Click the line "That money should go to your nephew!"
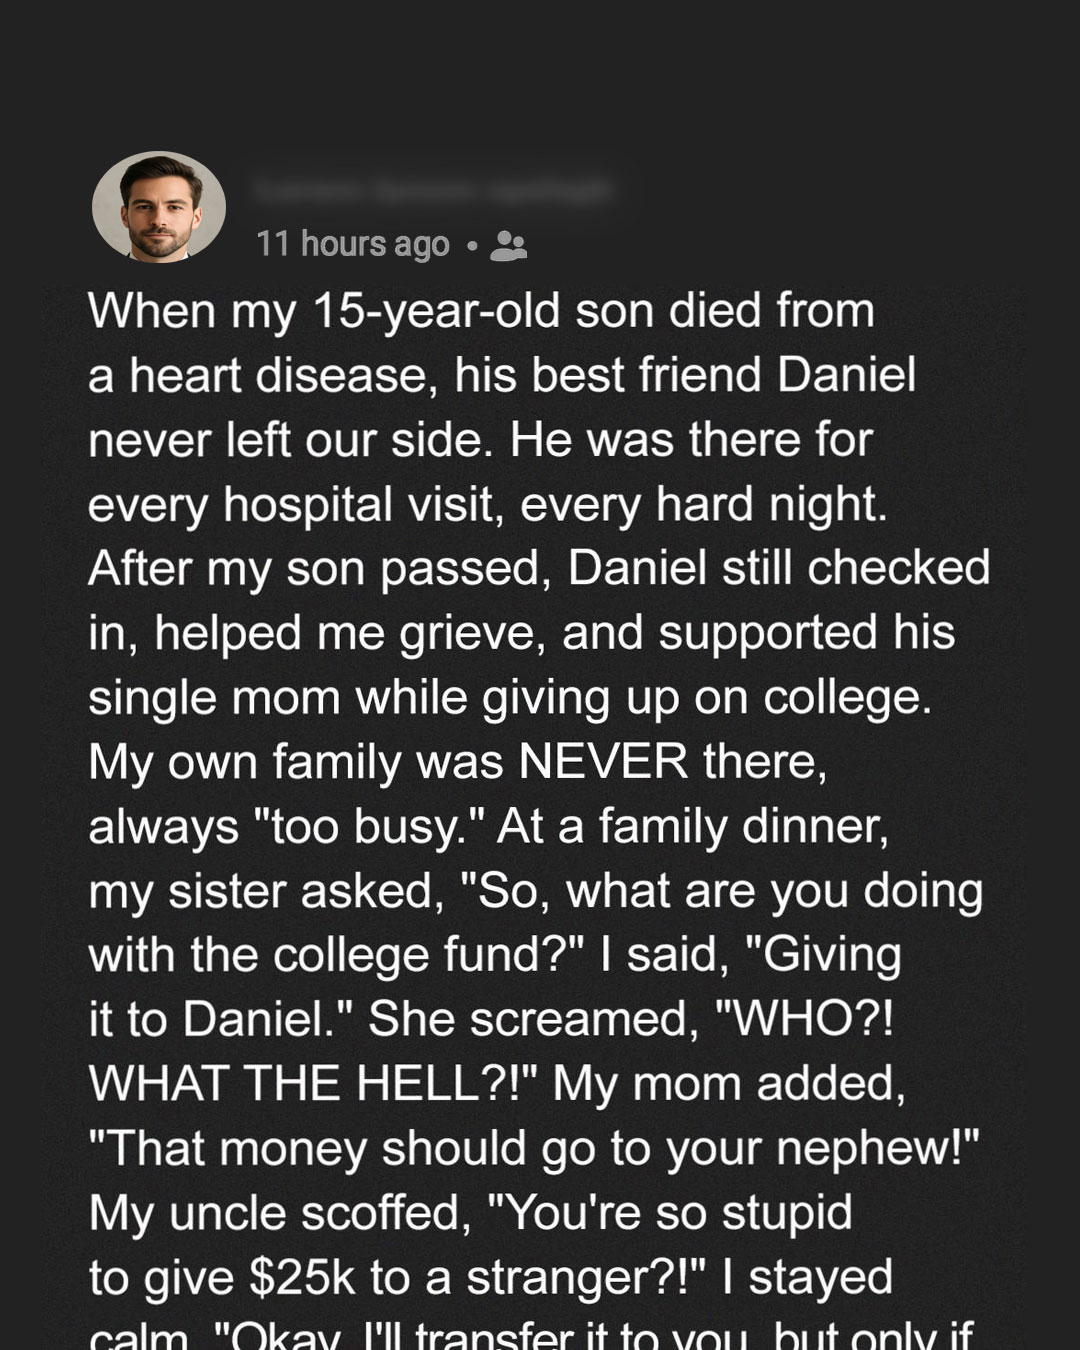The height and width of the screenshot is (1350, 1080). pos(534,1149)
